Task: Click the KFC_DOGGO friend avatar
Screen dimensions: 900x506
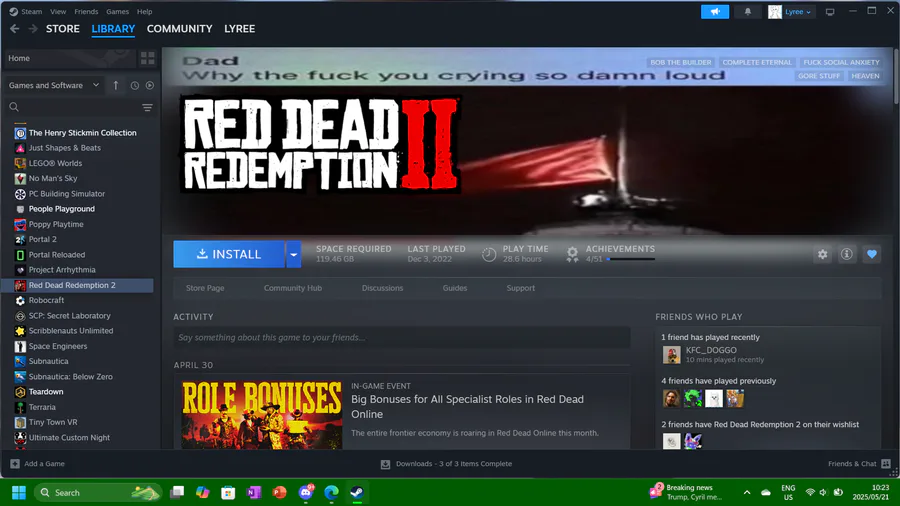Action: tap(672, 355)
